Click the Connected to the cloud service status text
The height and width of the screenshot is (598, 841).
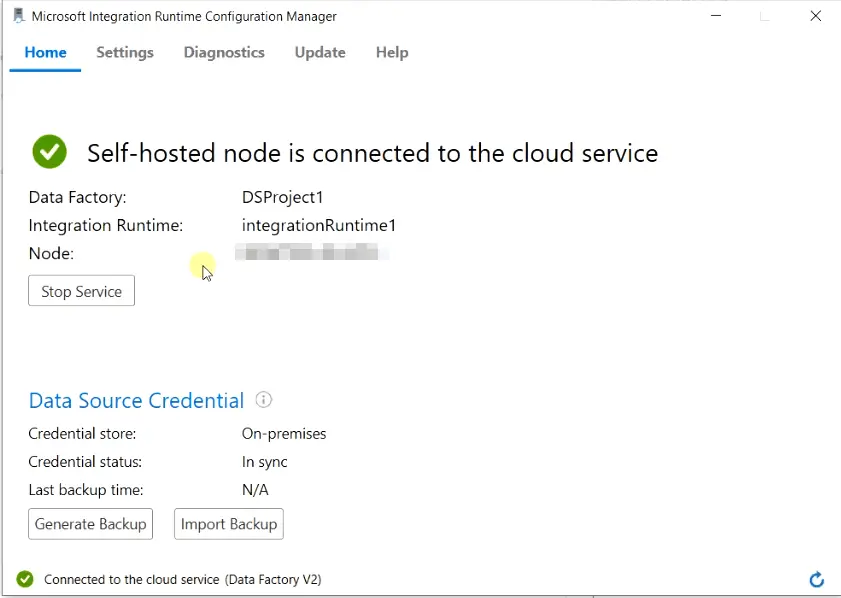182,580
